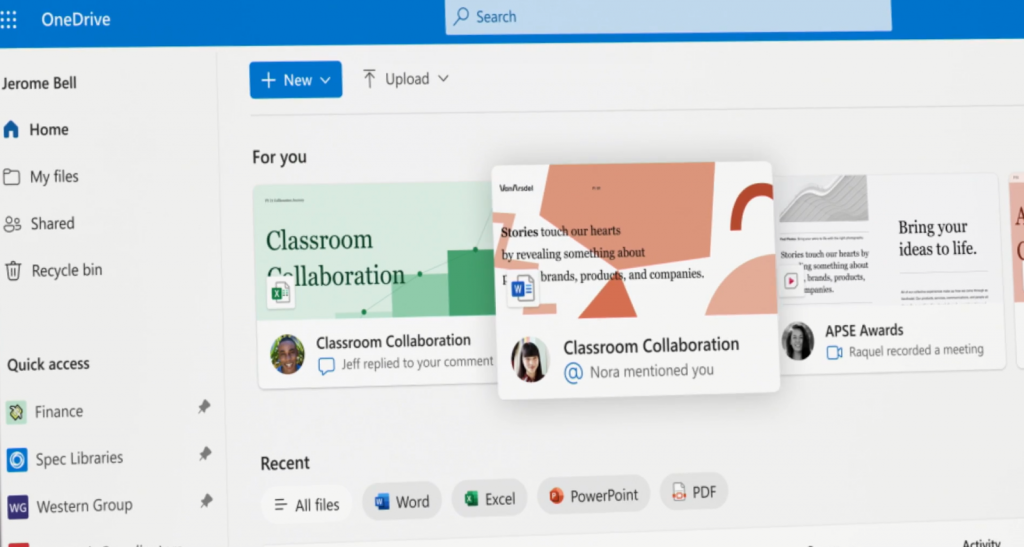Image resolution: width=1024 pixels, height=547 pixels.
Task: Open My files in sidebar
Action: point(40,177)
